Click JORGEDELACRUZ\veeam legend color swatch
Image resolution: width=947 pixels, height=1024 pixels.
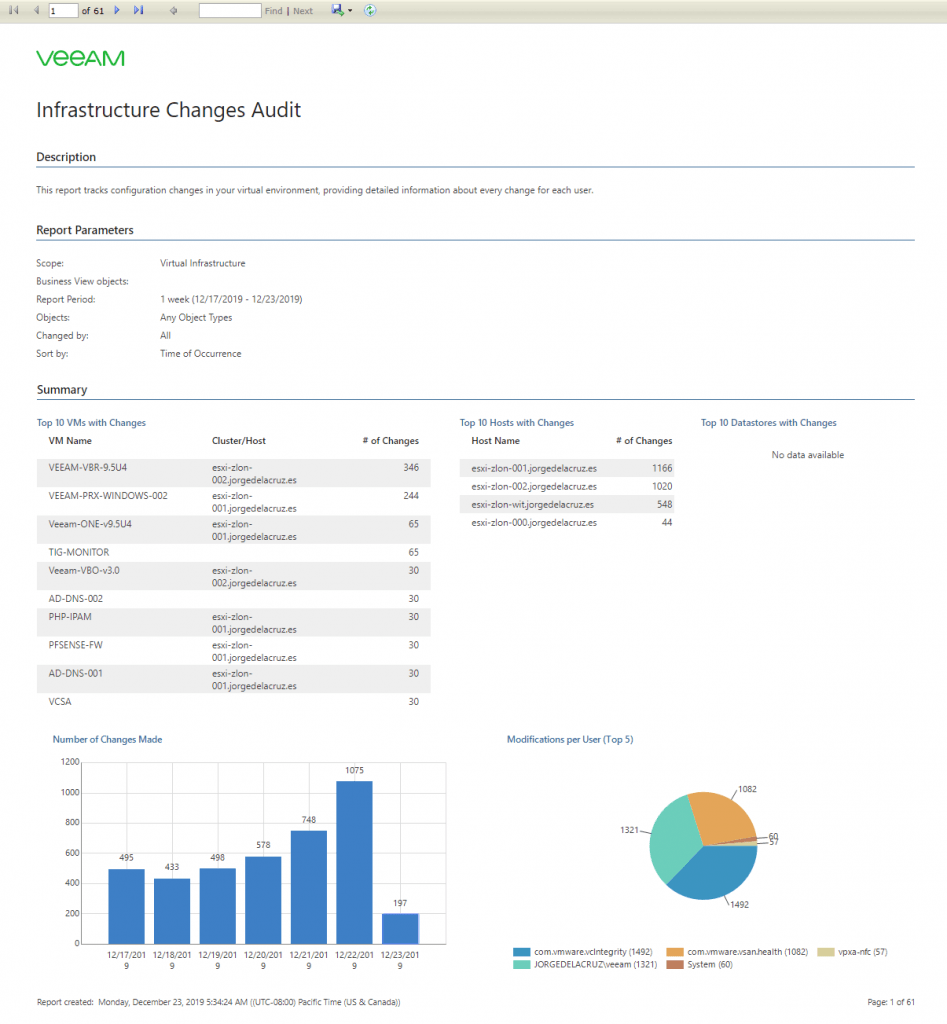(521, 965)
